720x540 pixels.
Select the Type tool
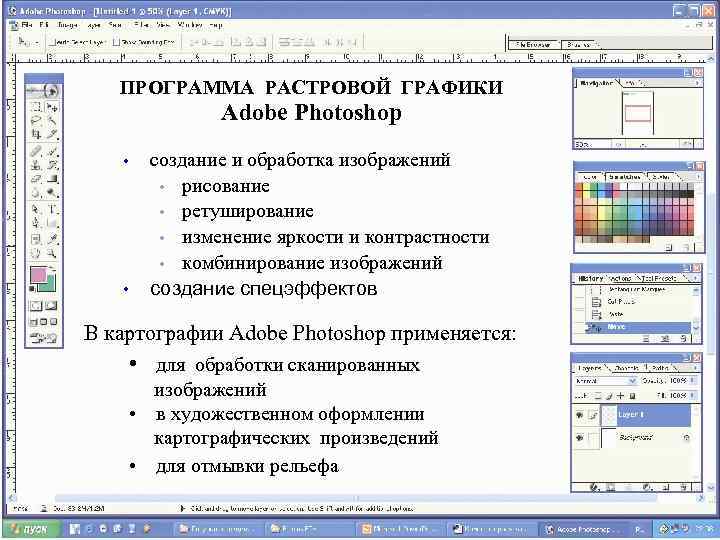[x=52, y=209]
